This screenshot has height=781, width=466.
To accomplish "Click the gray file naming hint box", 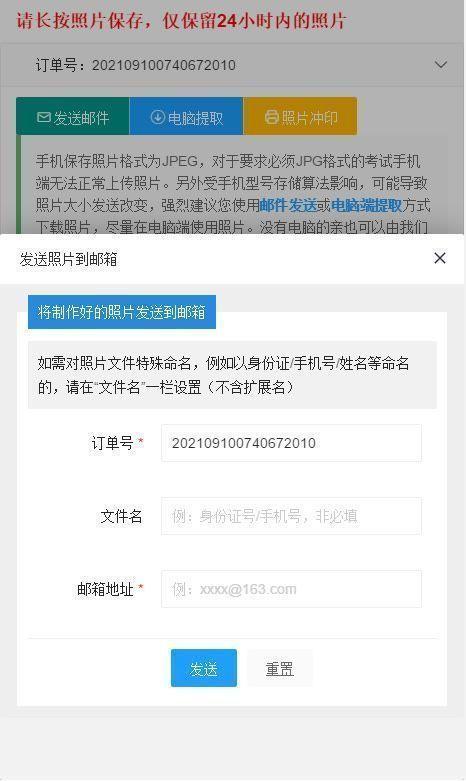I will [232, 375].
